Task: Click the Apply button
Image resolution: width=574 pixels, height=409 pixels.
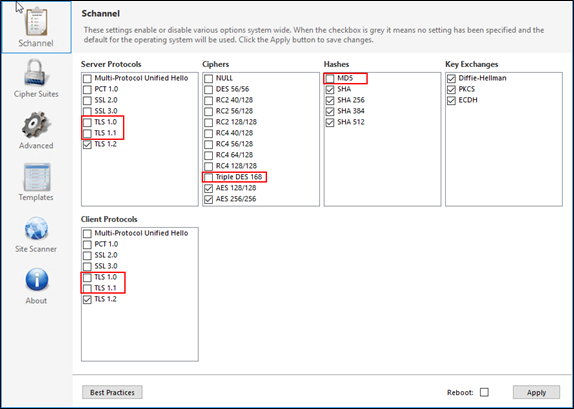Action: [536, 392]
